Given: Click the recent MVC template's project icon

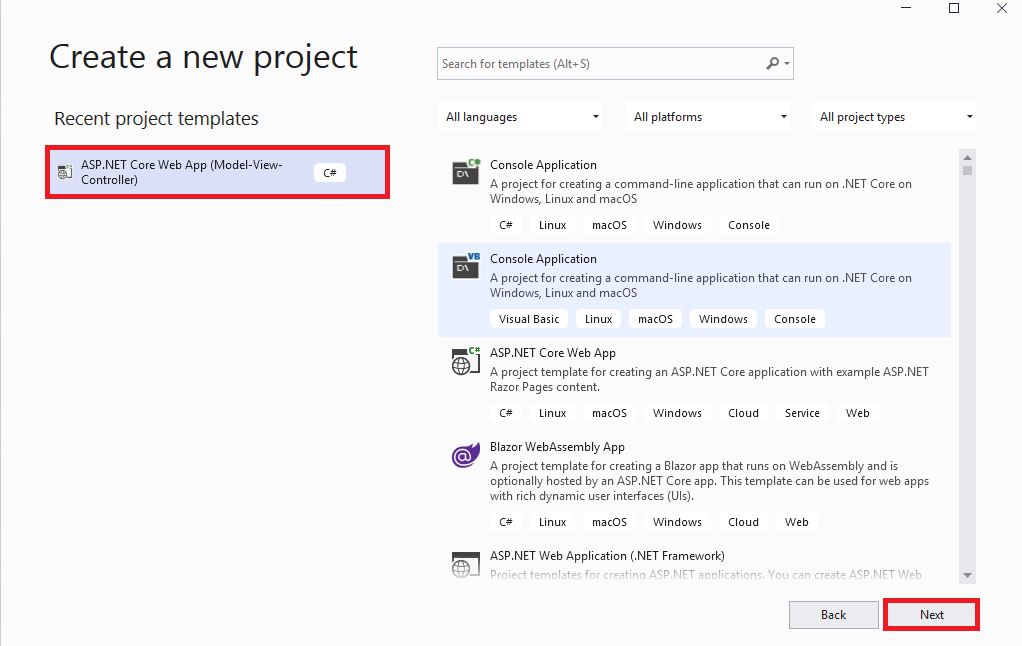Looking at the screenshot, I should point(64,172).
